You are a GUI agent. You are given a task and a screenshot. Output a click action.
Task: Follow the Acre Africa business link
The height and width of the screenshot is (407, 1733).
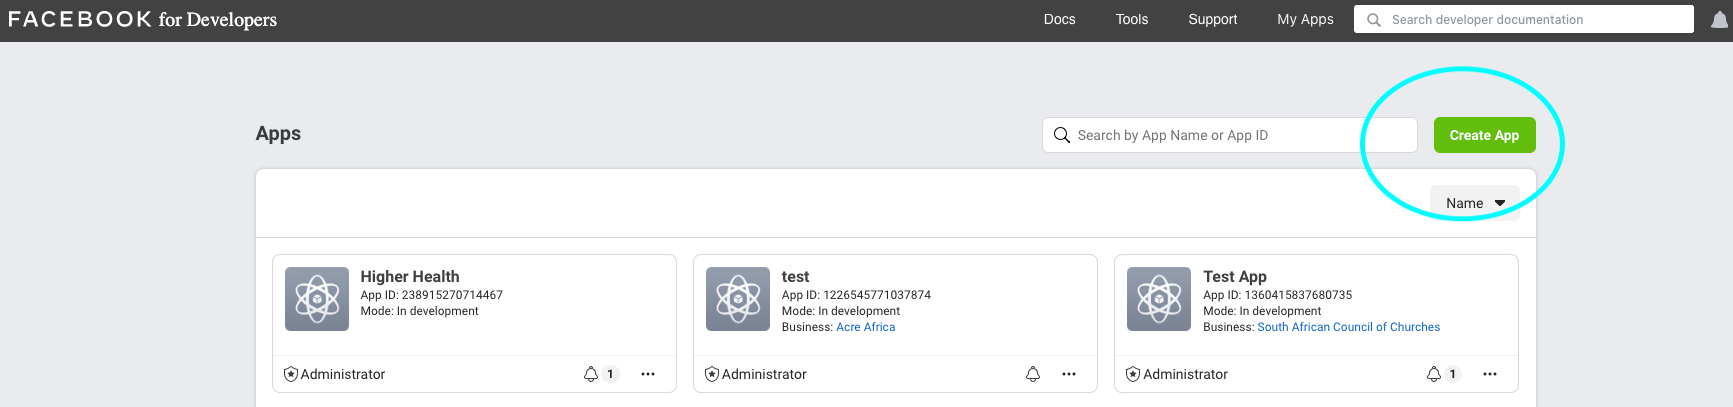(866, 327)
